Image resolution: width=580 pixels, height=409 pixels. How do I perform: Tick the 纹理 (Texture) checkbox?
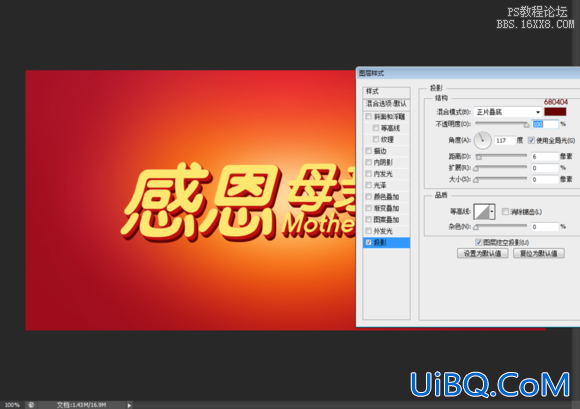point(376,139)
